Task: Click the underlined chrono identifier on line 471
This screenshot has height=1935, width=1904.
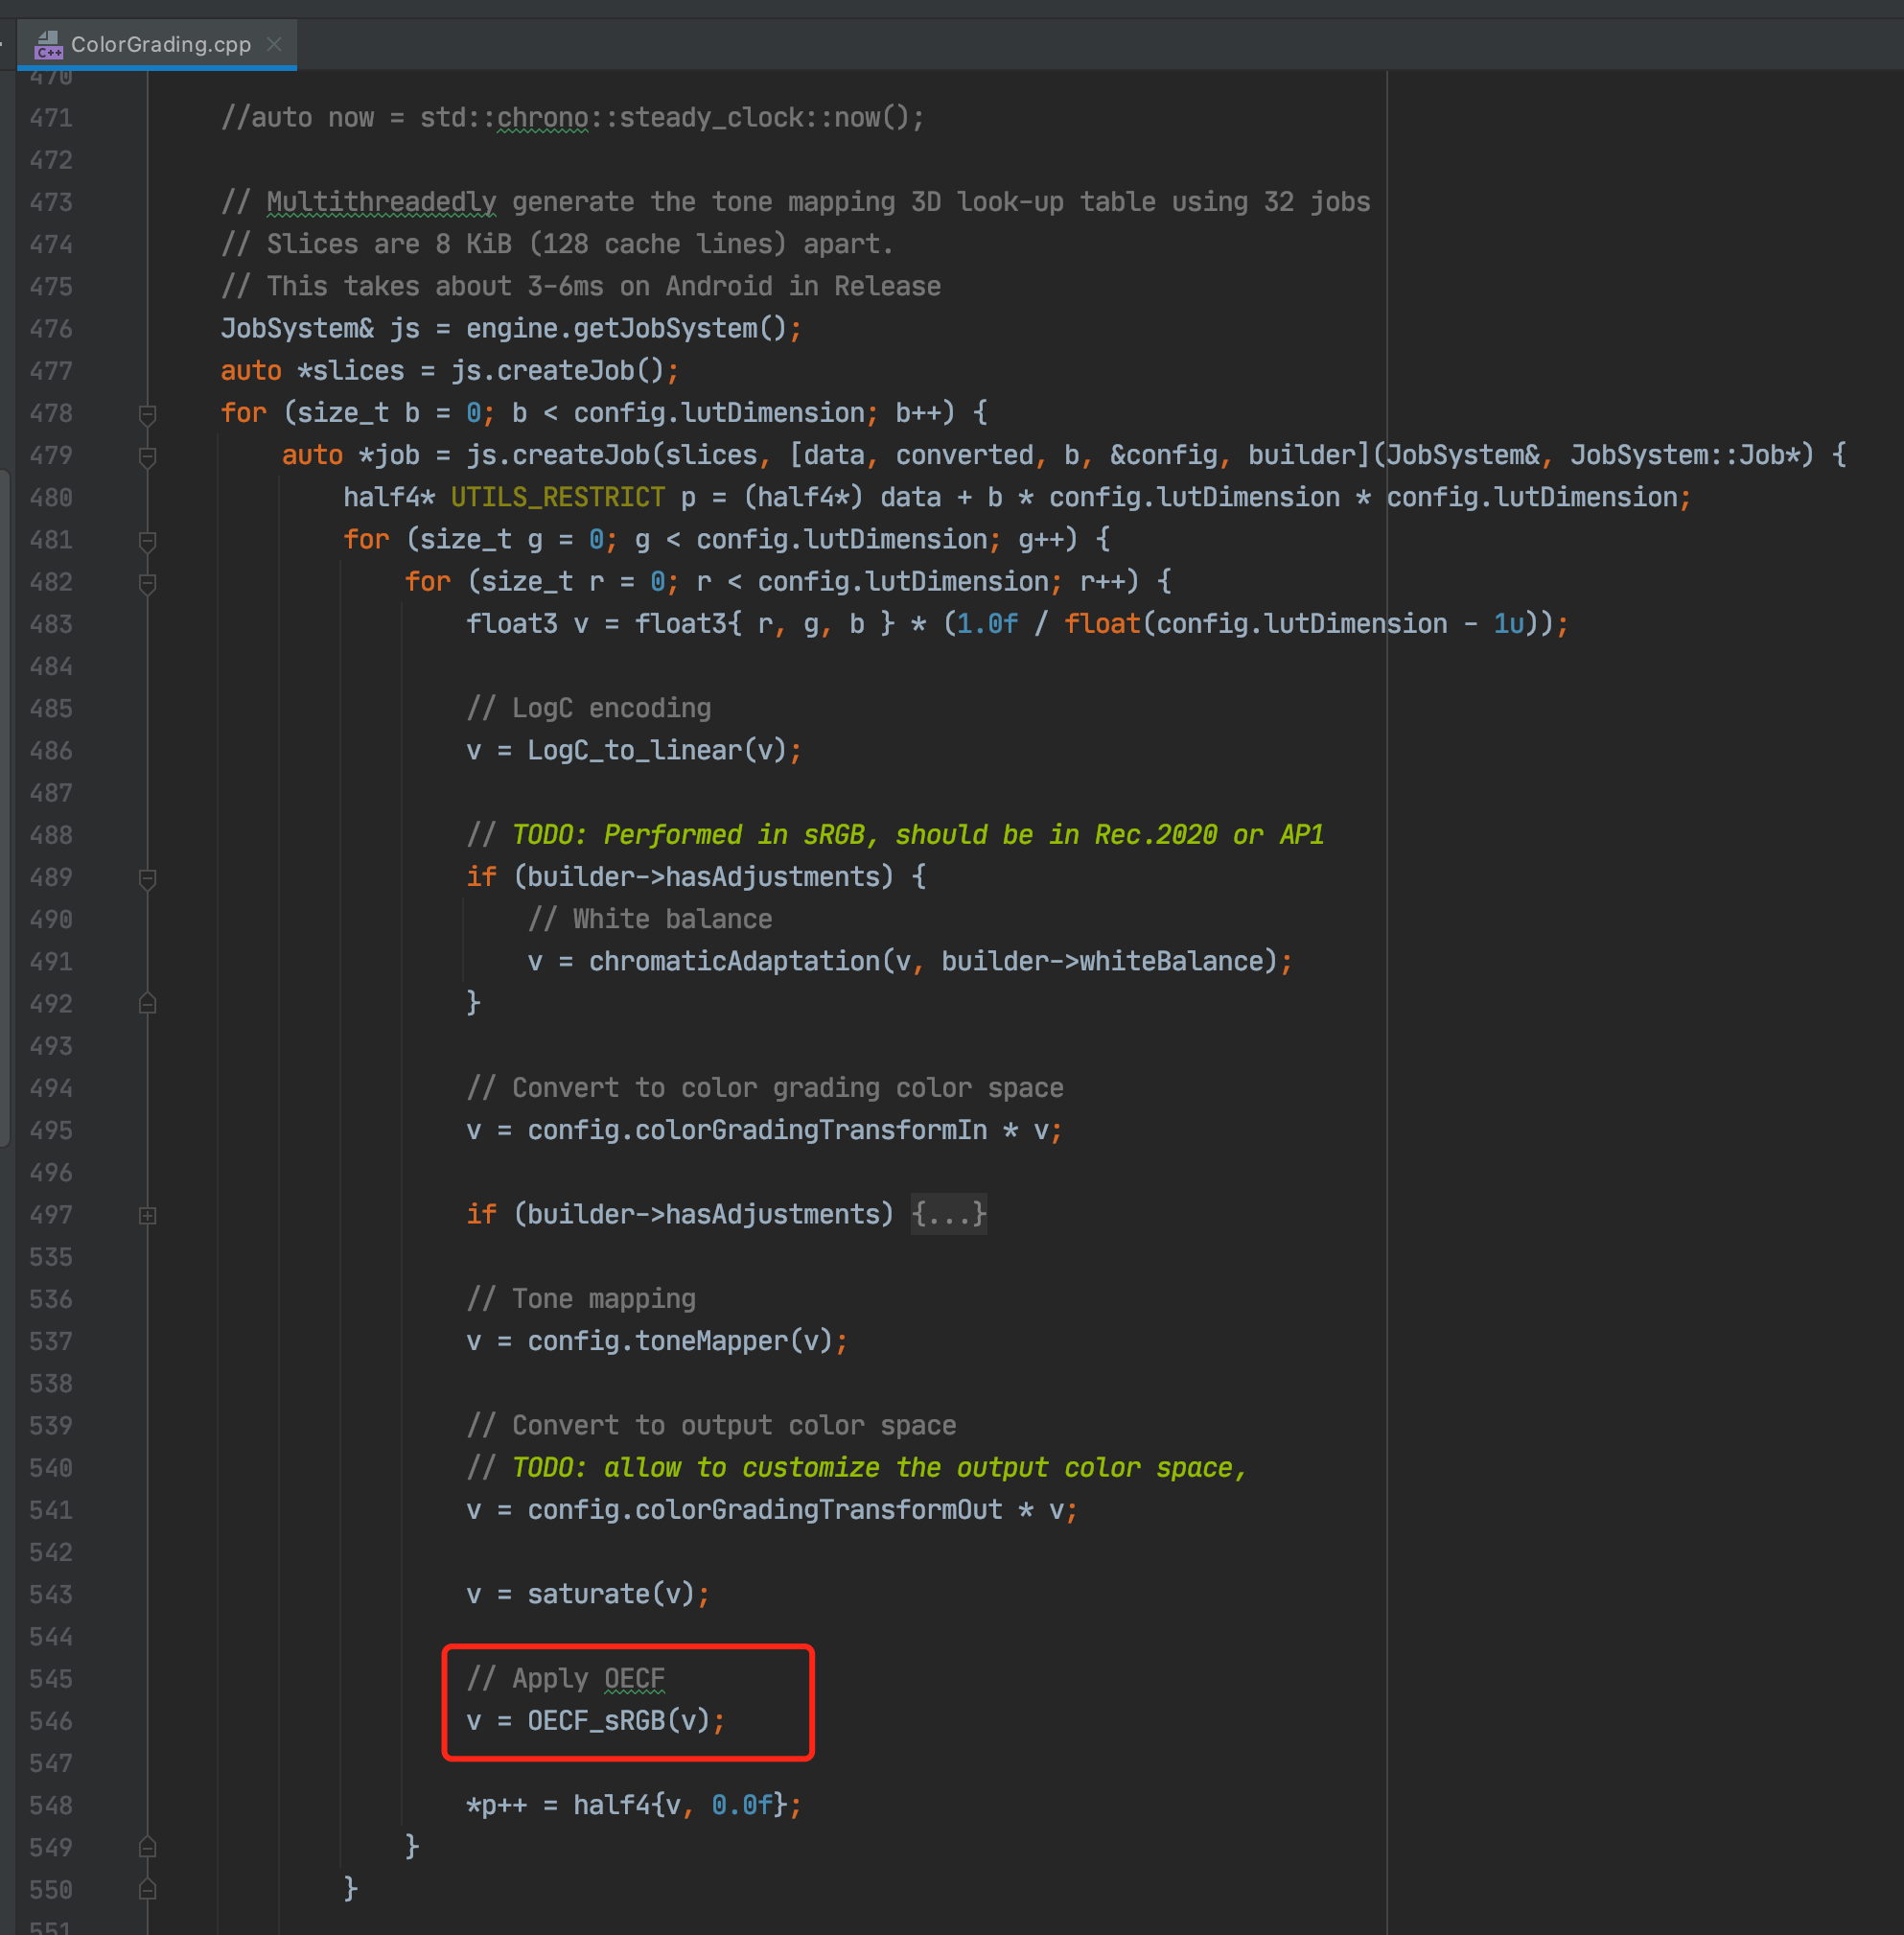Action: click(x=541, y=117)
